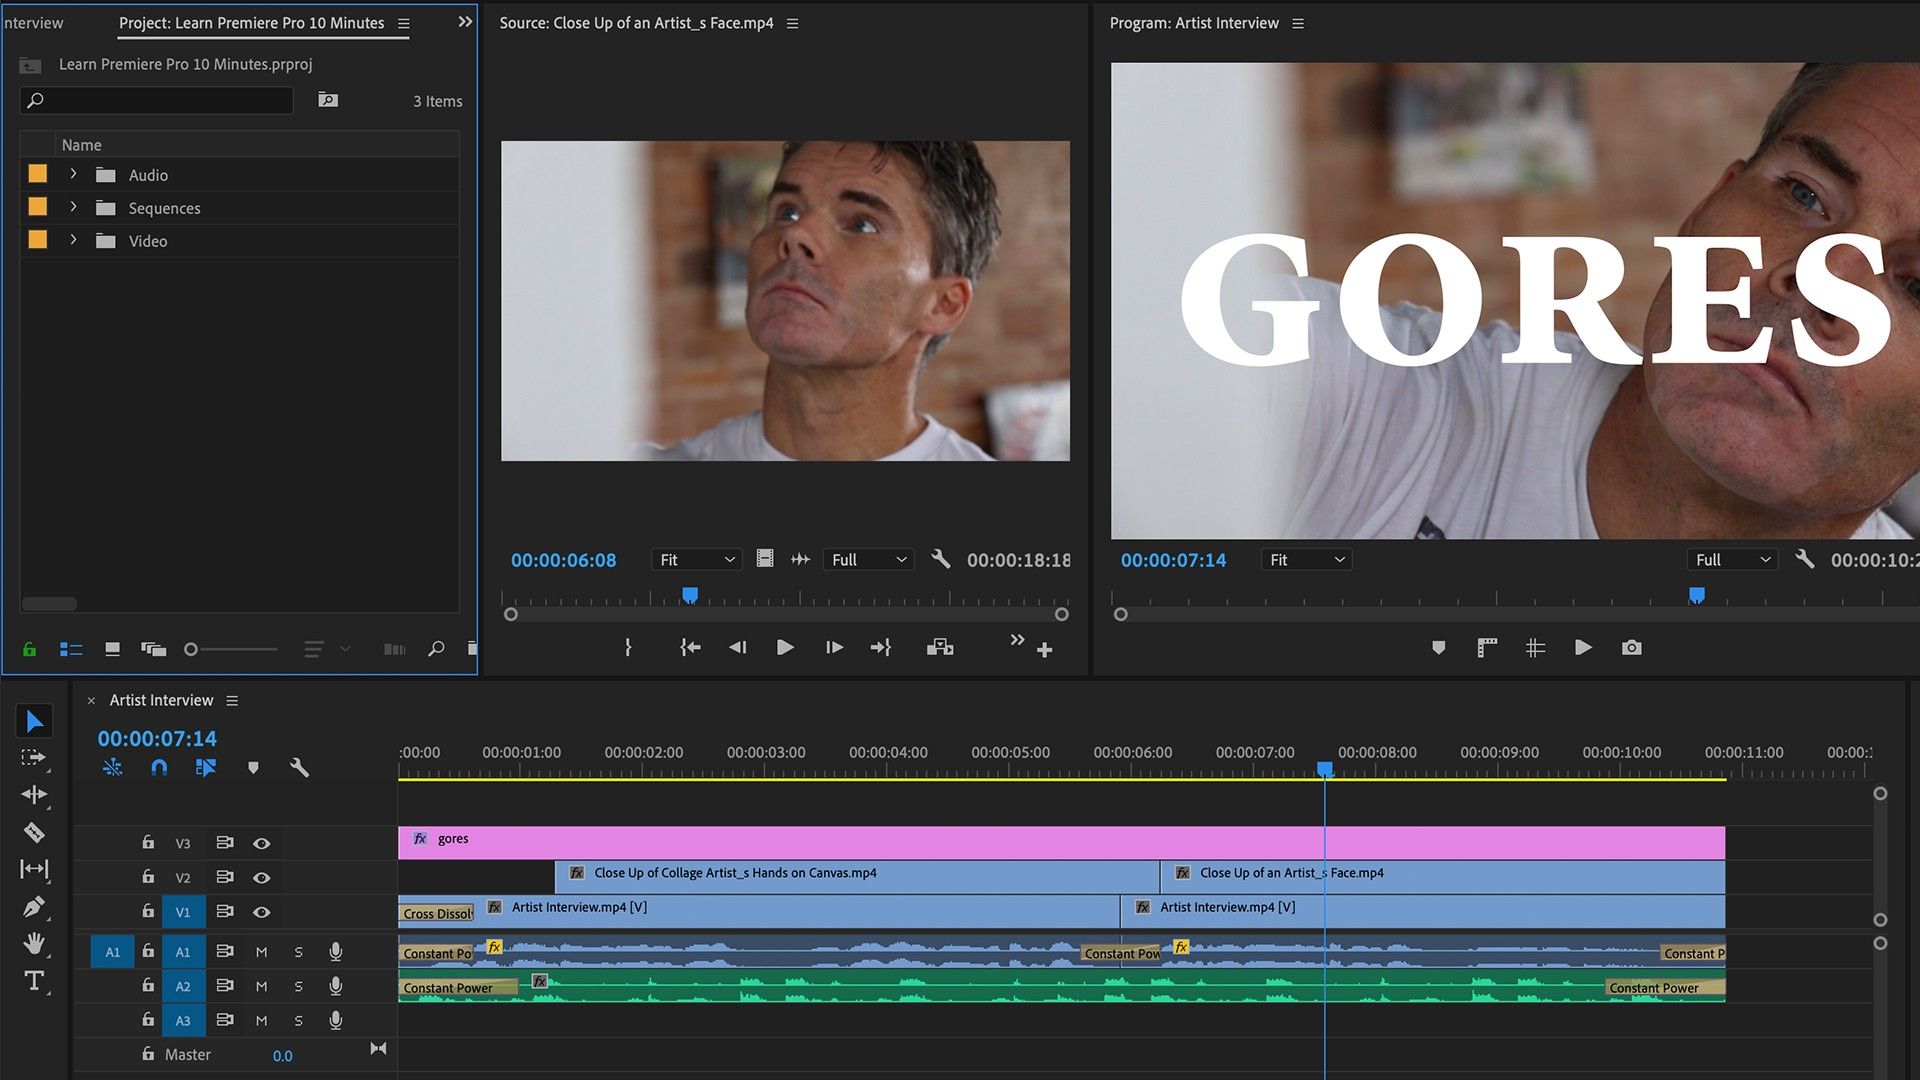Solo the A1 audio track
The image size is (1920, 1080).
pyautogui.click(x=297, y=951)
